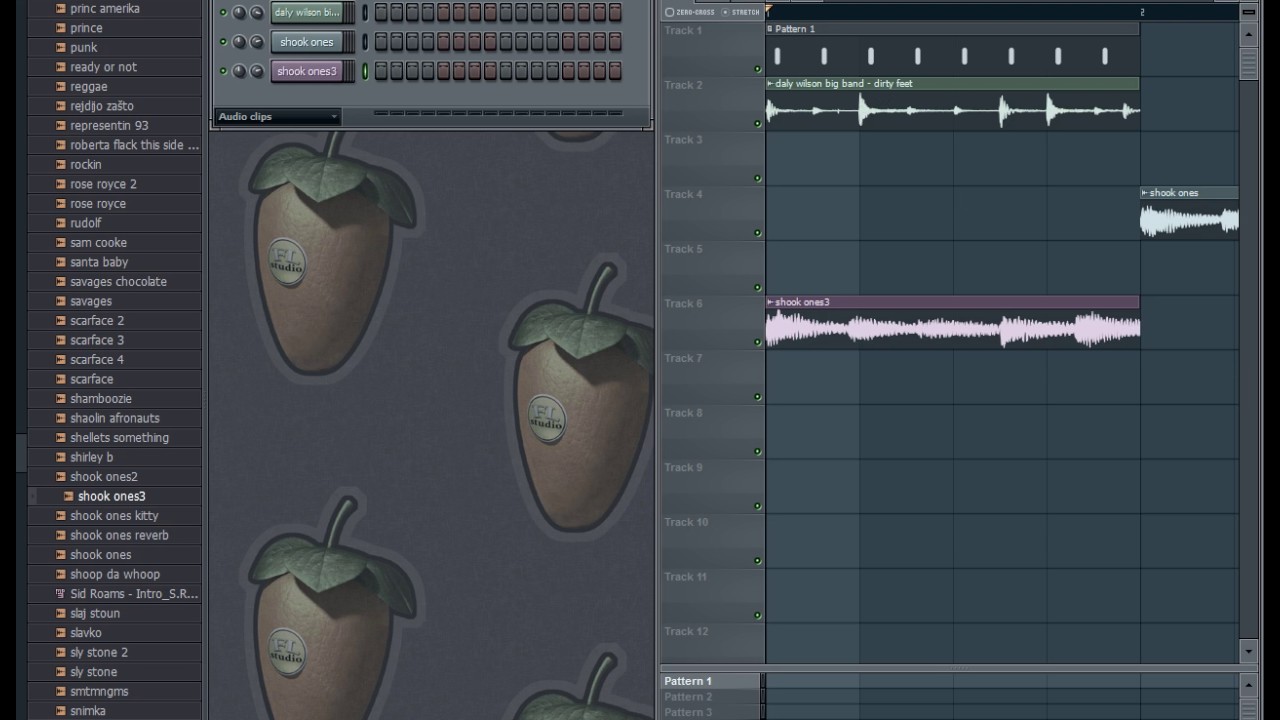Toggle first step button of 'shook ones3' channel
Viewport: 1280px width, 720px height.
pyautogui.click(x=381, y=71)
